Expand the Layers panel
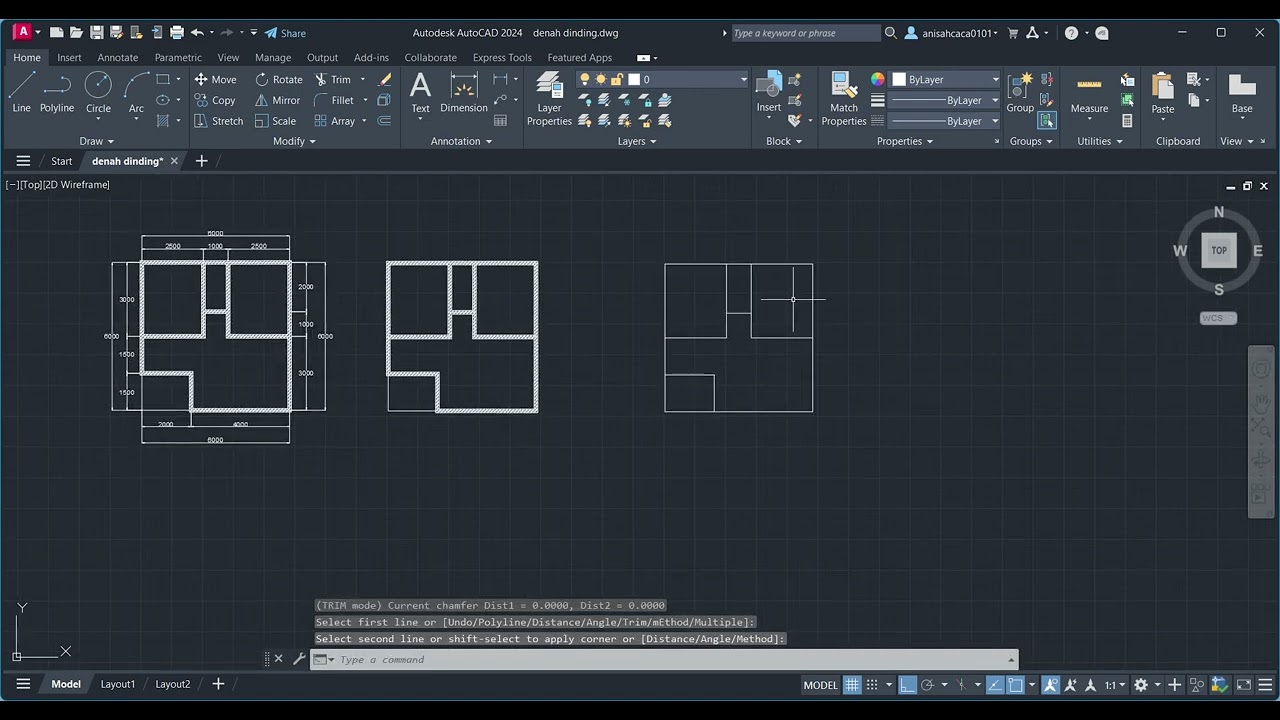This screenshot has width=1280, height=720. point(637,141)
